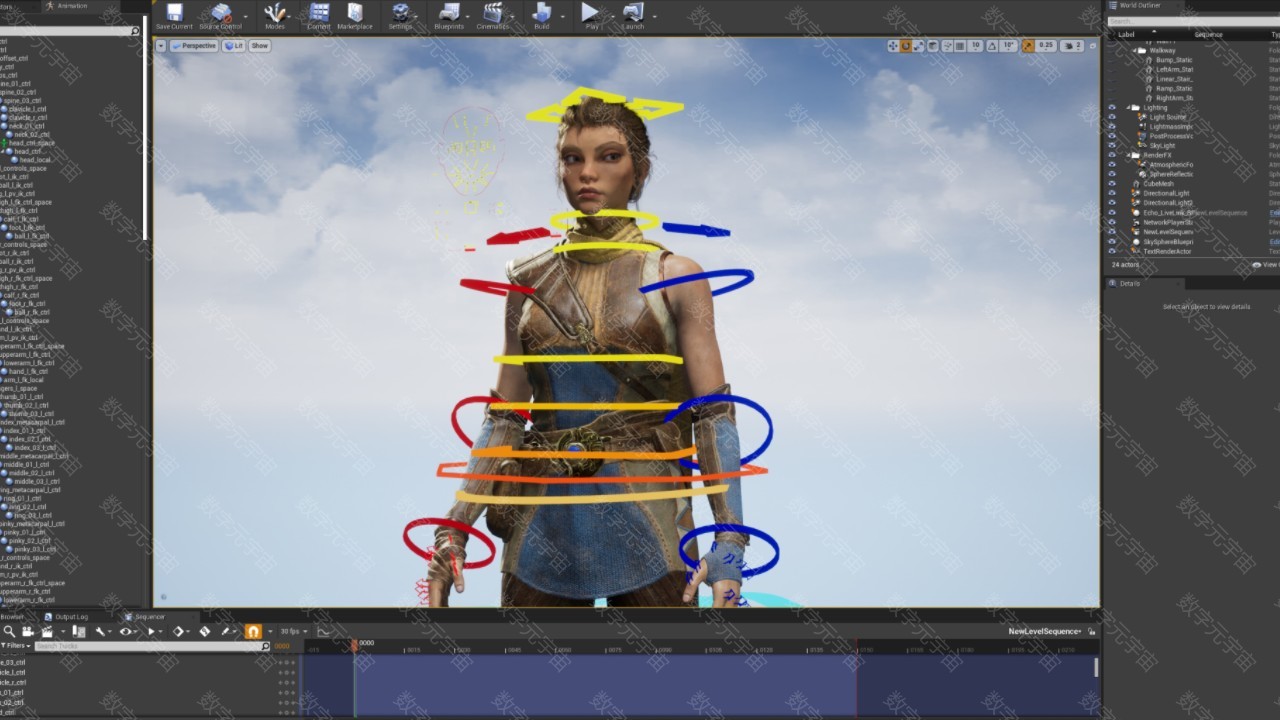Open the Blueprints toolbar icon
The width and height of the screenshot is (1280, 720).
449,16
